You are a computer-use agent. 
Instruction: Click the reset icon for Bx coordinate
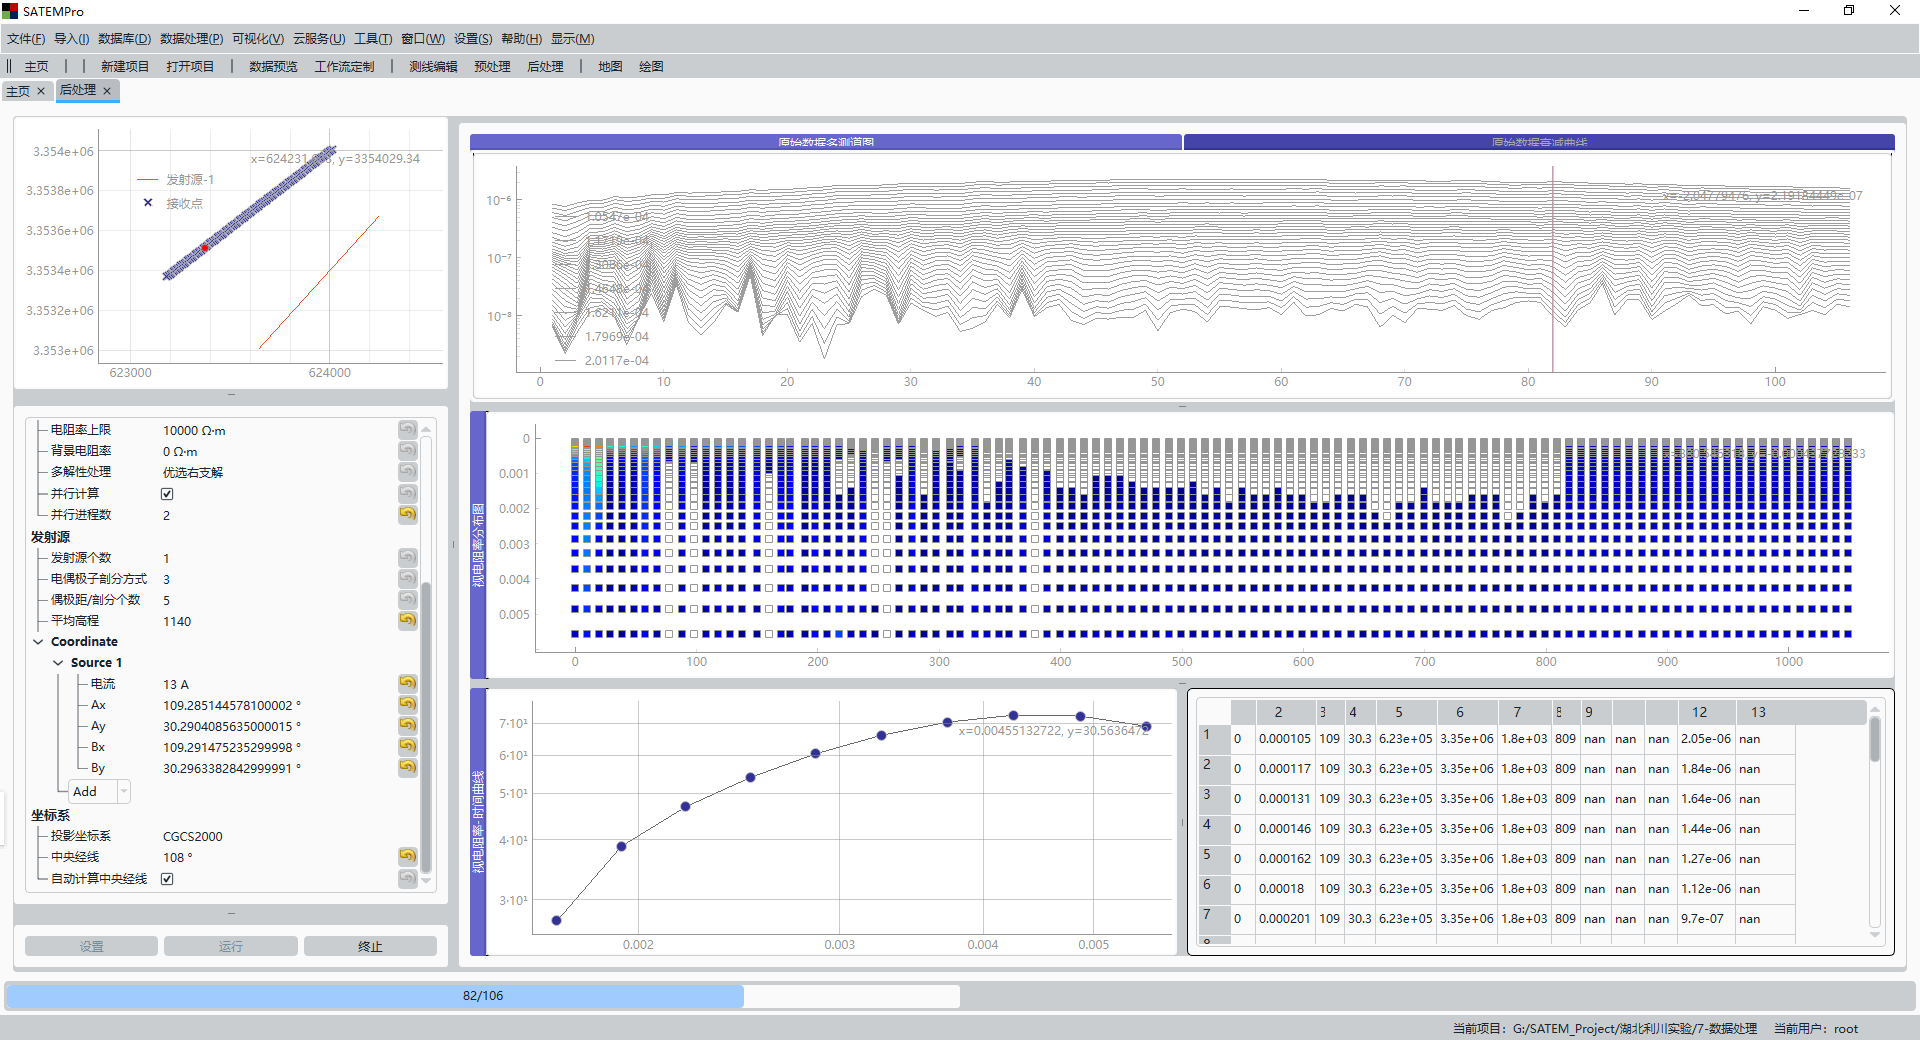tap(407, 746)
